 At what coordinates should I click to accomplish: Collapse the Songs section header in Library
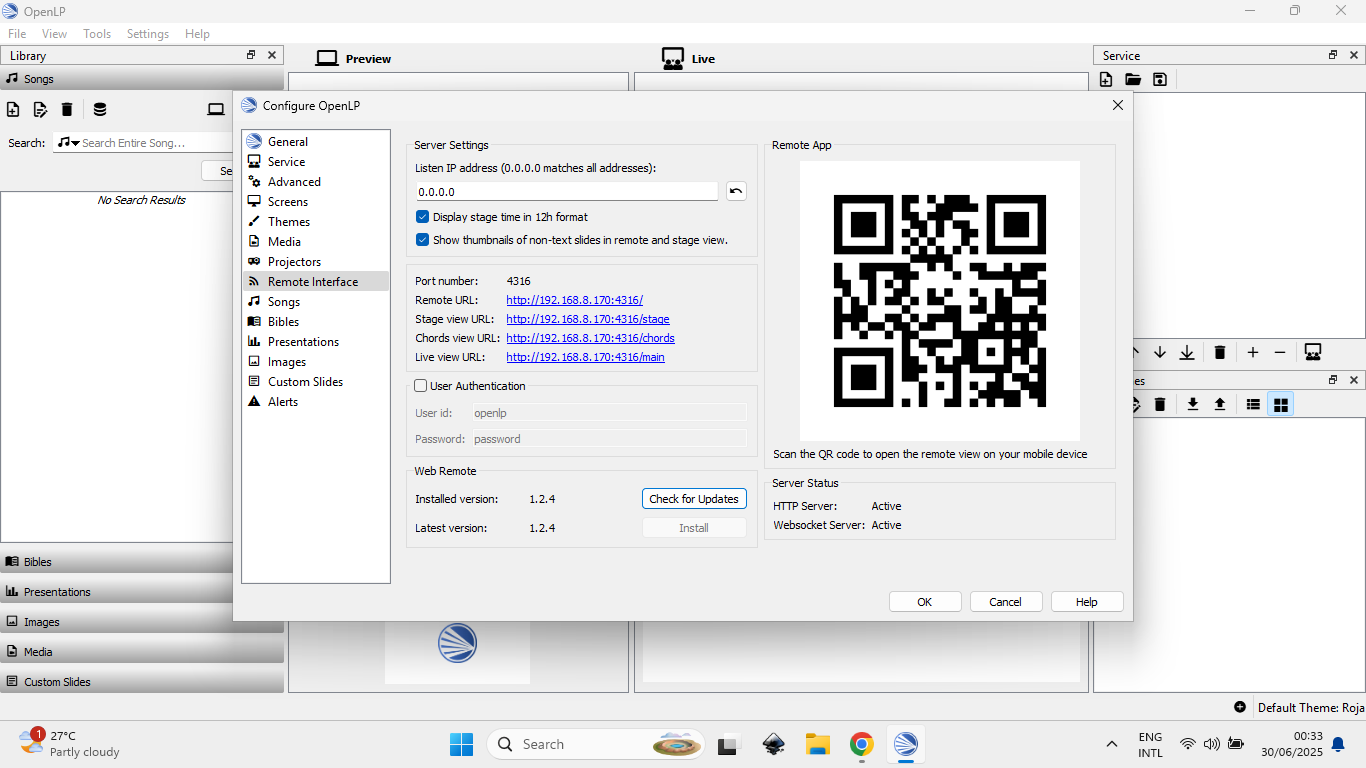click(x=142, y=79)
